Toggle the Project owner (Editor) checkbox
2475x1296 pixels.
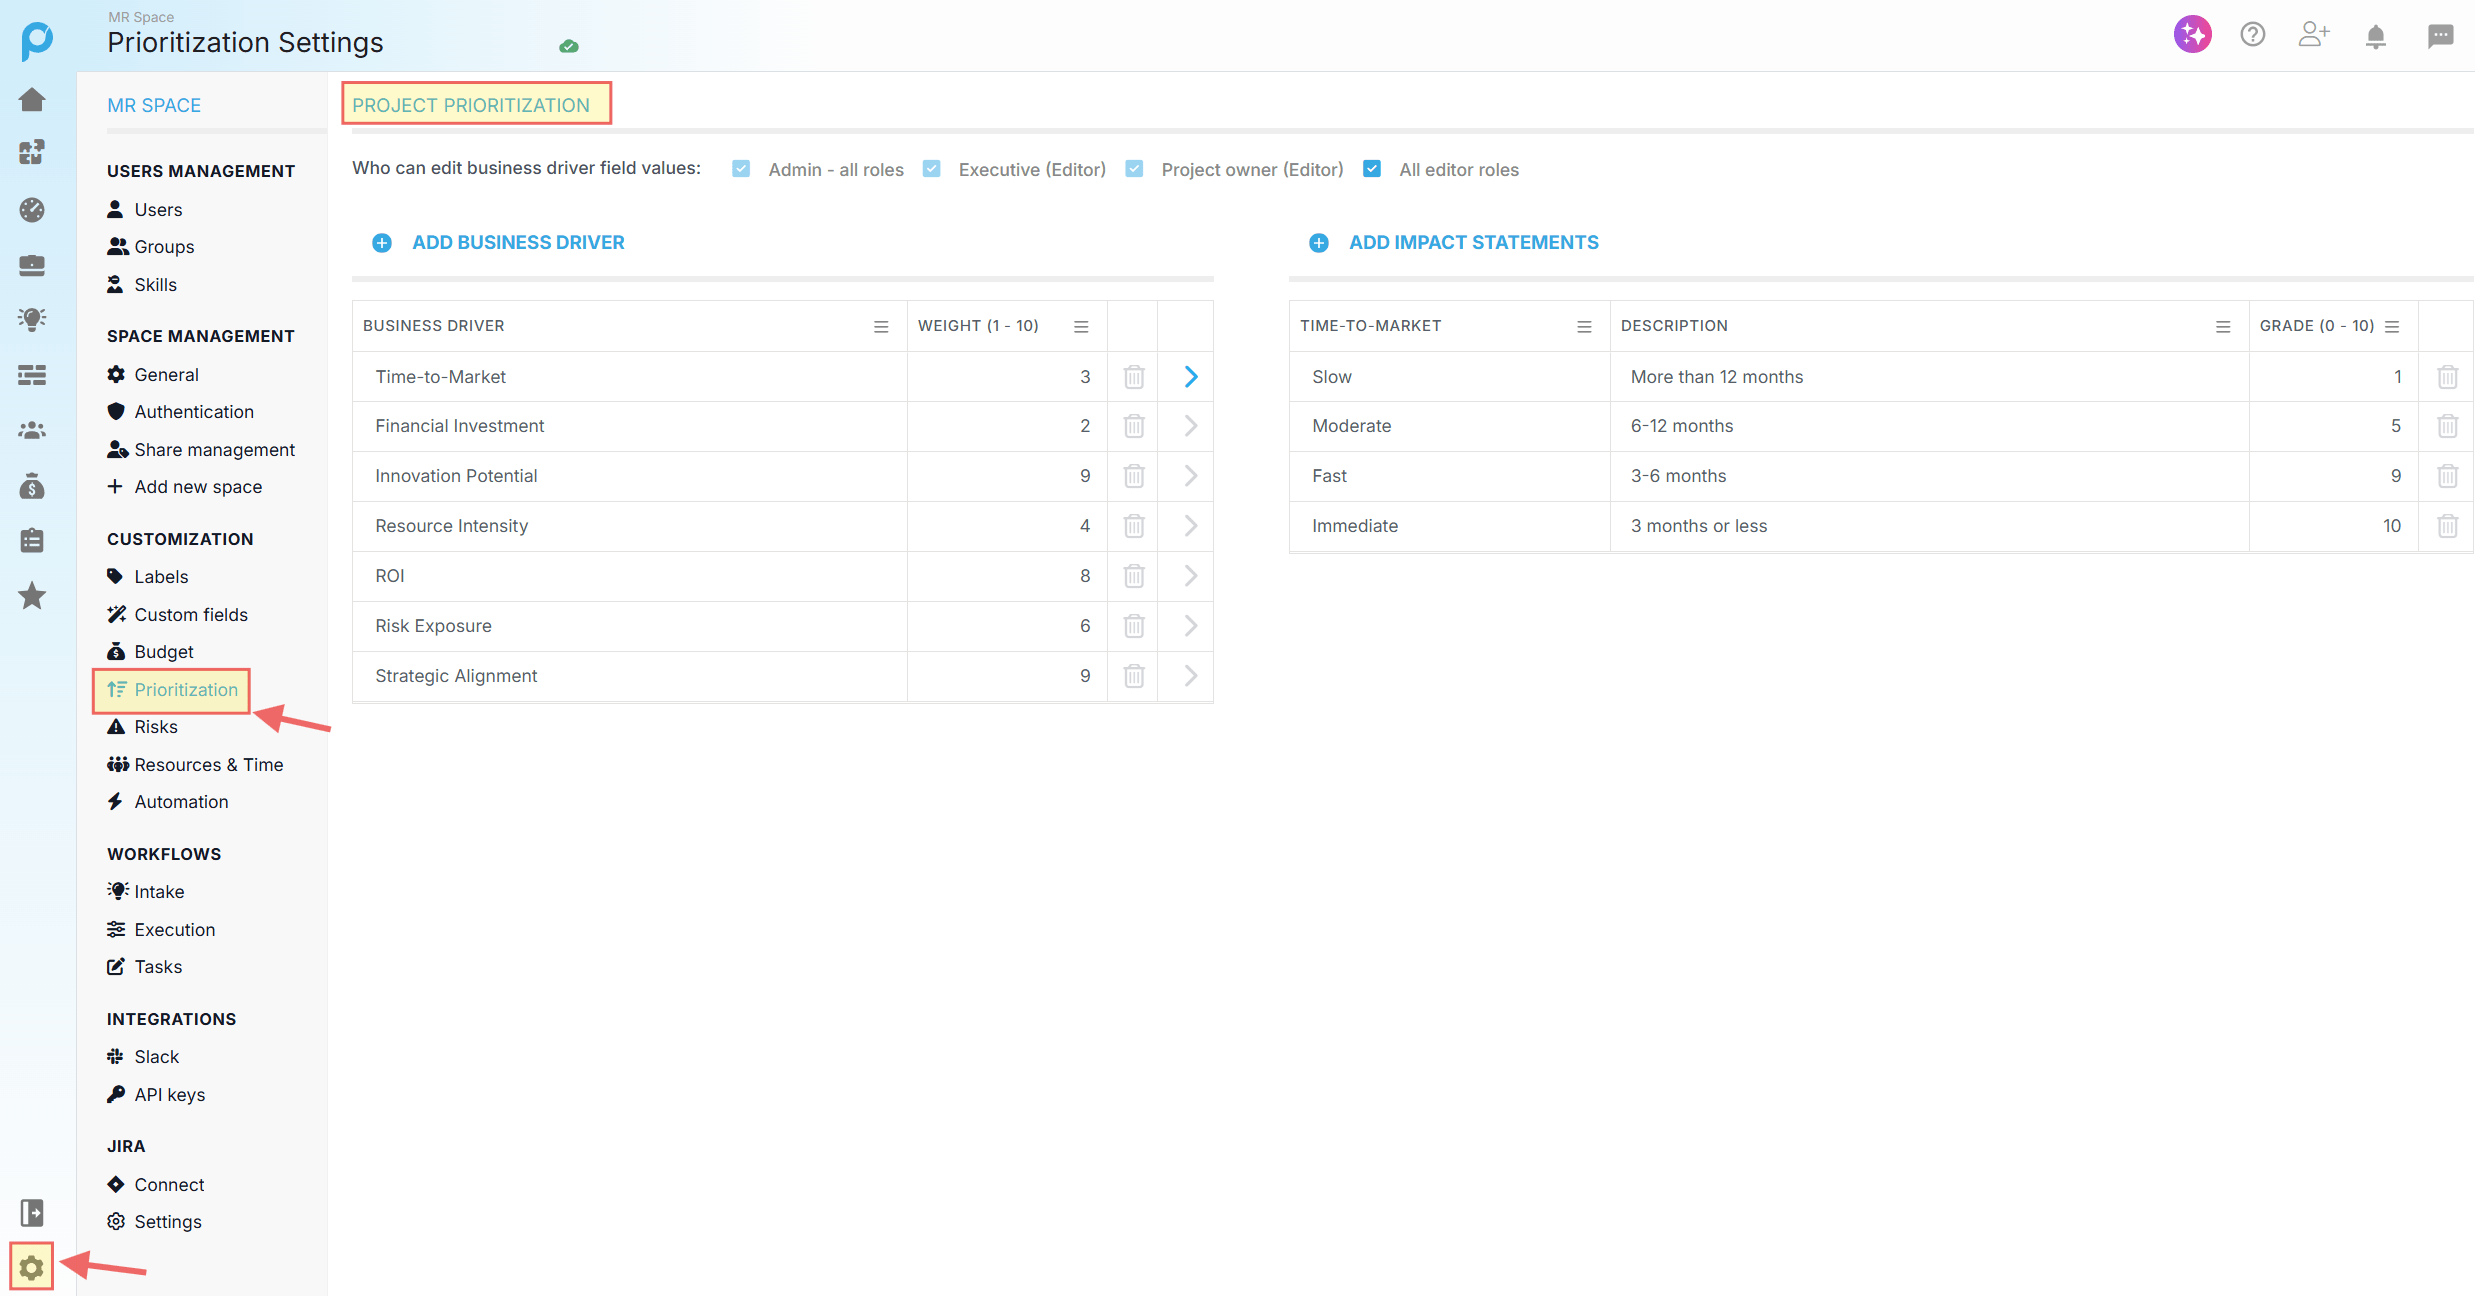tap(1134, 169)
